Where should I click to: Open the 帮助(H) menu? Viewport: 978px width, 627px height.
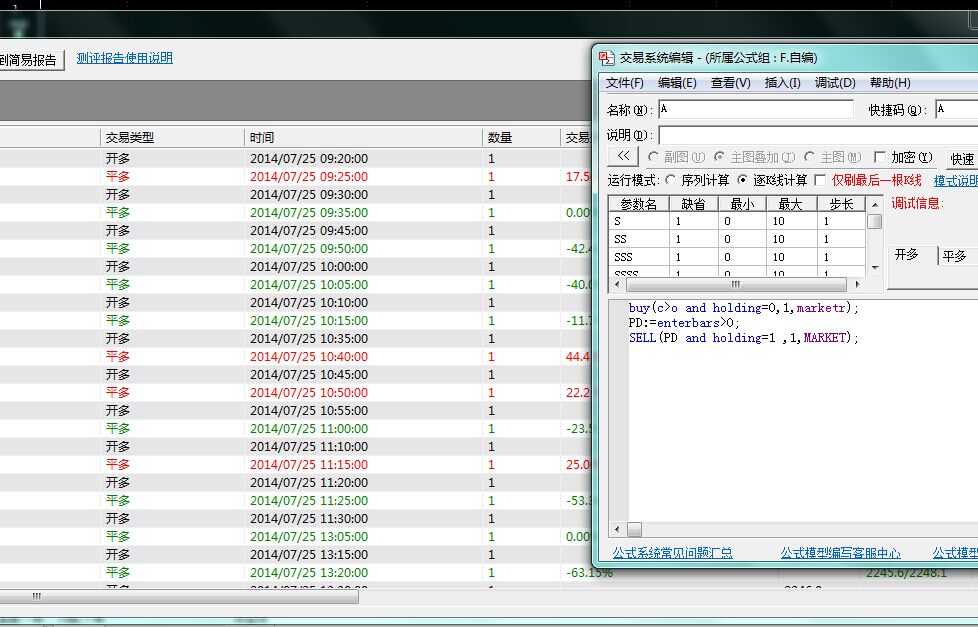[890, 83]
